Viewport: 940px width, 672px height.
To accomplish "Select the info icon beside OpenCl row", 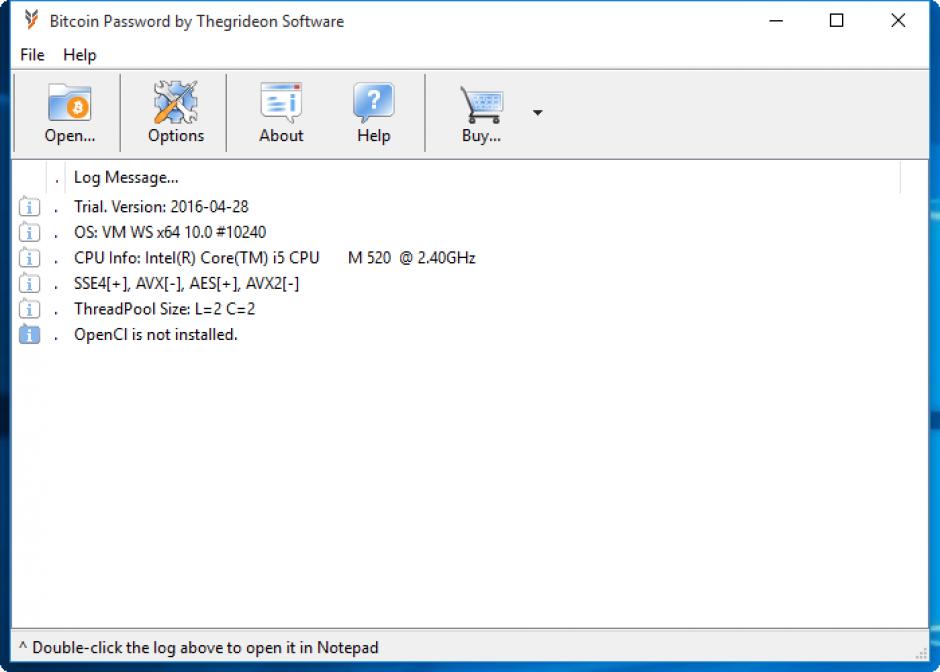I will pos(29,335).
